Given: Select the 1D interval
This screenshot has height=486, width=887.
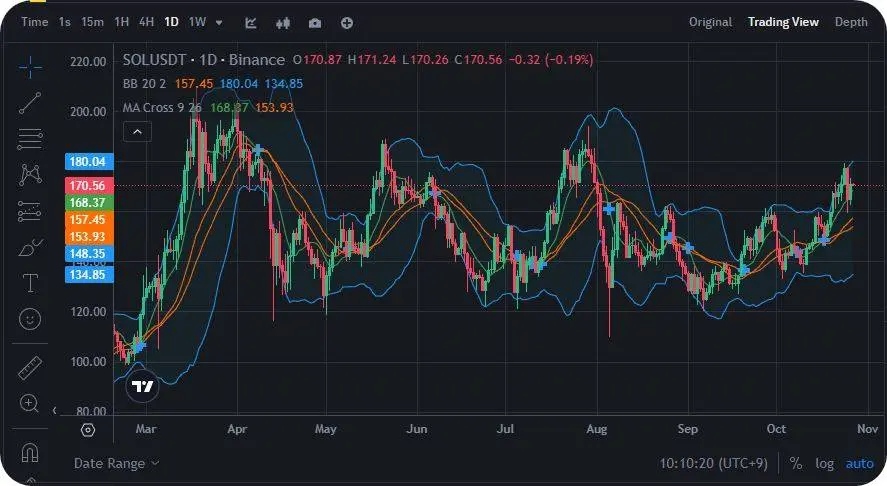Looking at the screenshot, I should click(x=171, y=22).
